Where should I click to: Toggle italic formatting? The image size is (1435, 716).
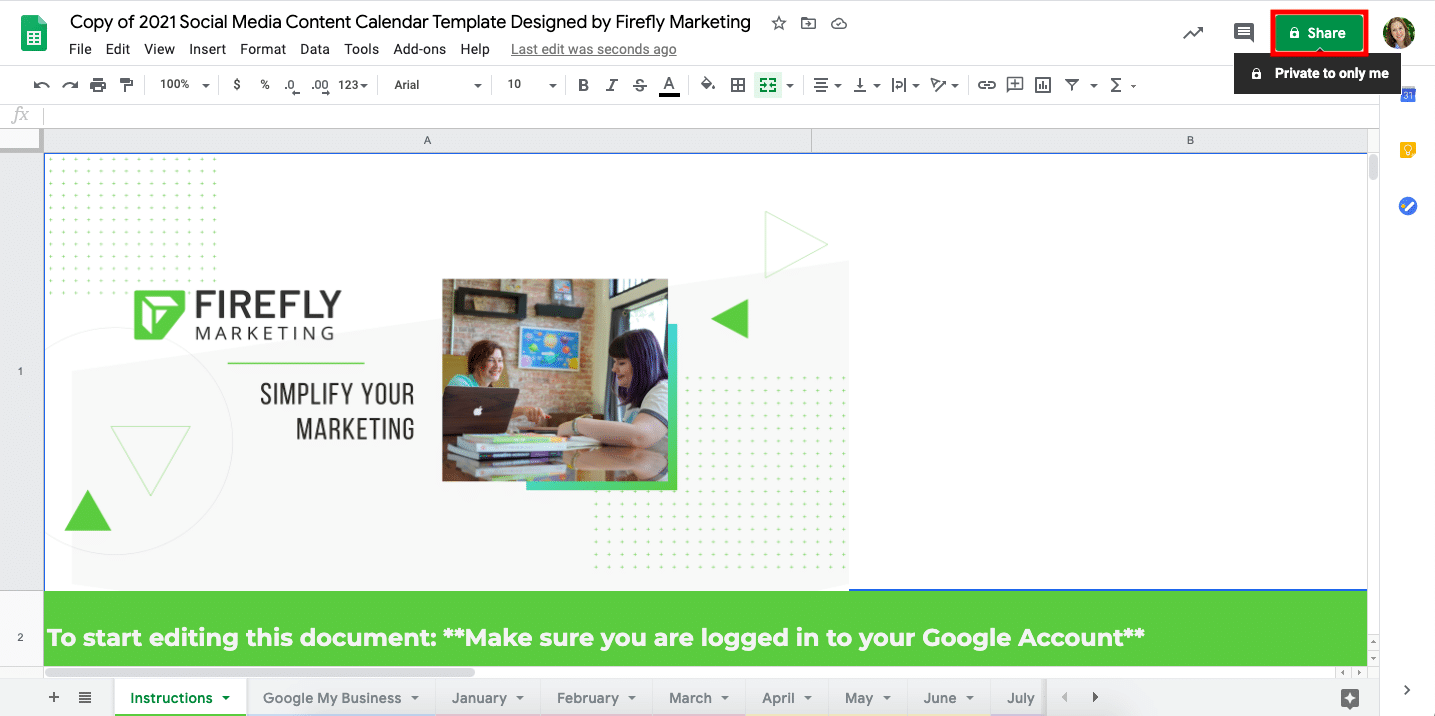click(612, 85)
